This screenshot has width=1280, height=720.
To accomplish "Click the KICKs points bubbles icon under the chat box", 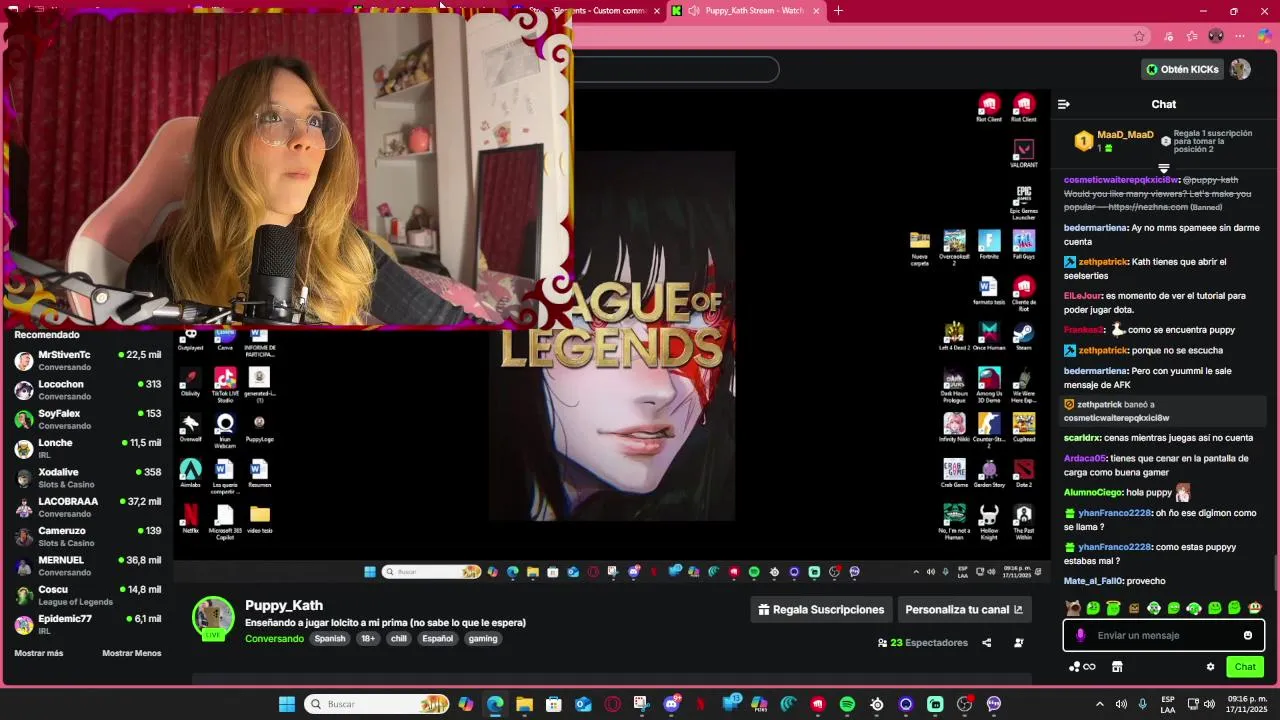I will [x=1081, y=667].
